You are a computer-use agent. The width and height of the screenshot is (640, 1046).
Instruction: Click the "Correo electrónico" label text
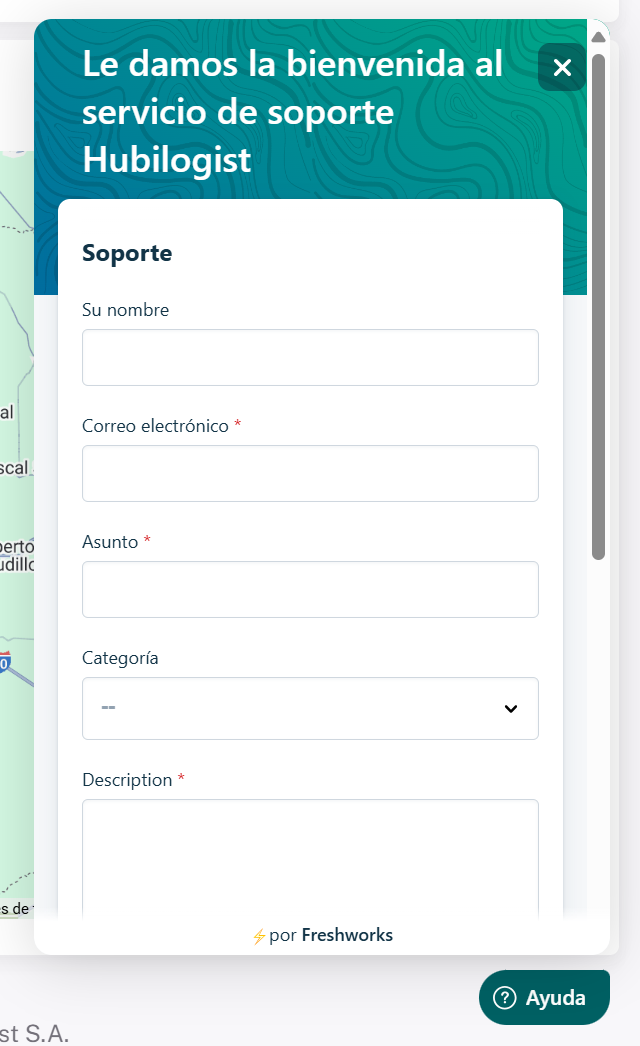[x=155, y=426]
